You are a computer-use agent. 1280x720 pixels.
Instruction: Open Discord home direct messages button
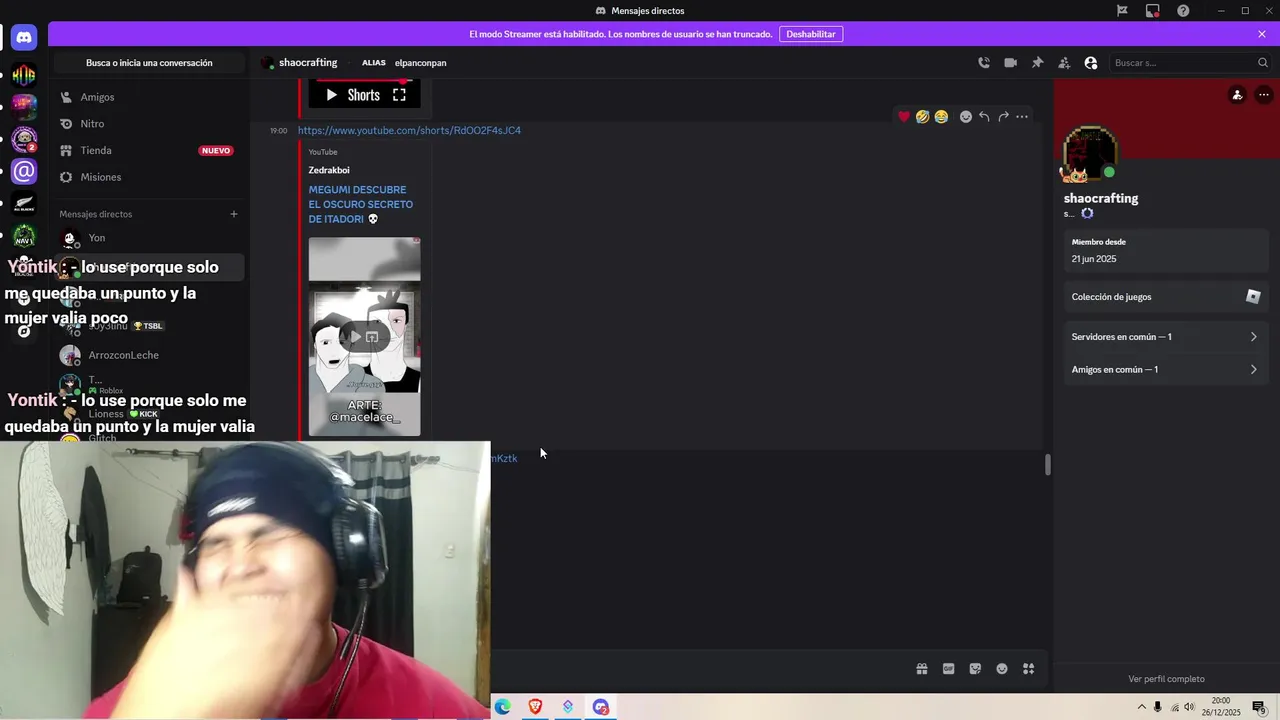pos(24,38)
